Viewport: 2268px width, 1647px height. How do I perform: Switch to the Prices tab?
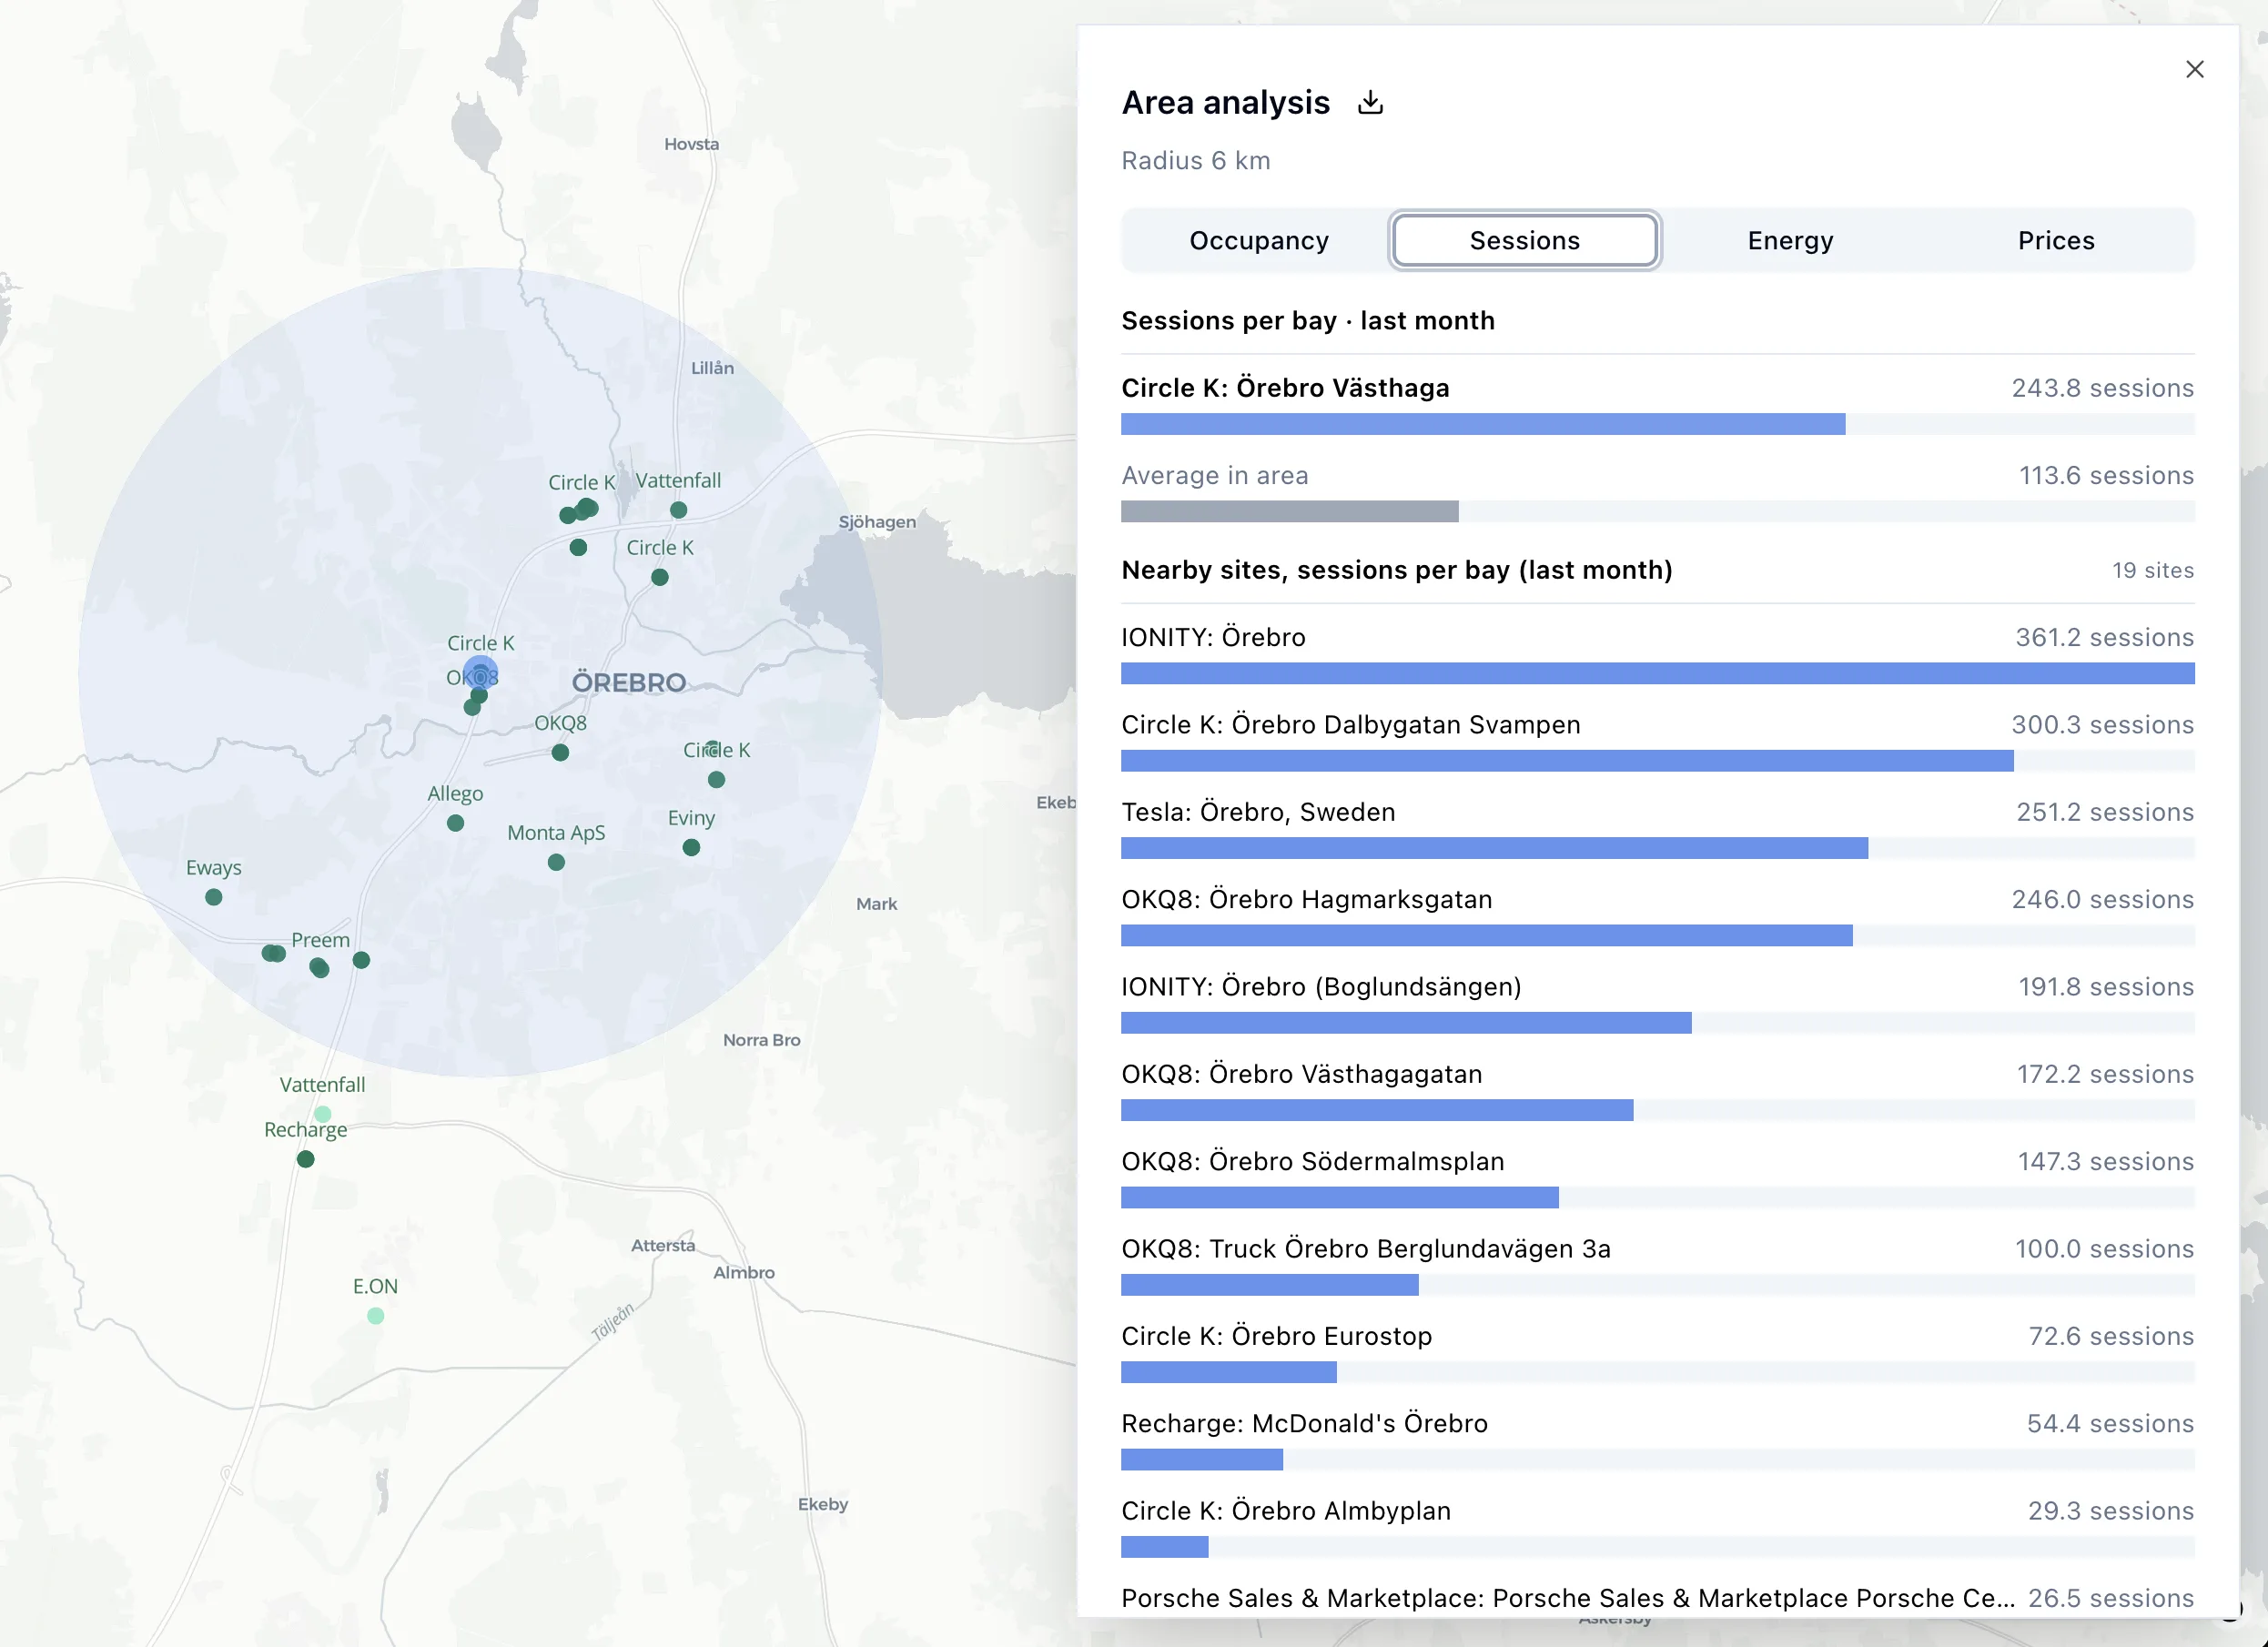pyautogui.click(x=2056, y=240)
